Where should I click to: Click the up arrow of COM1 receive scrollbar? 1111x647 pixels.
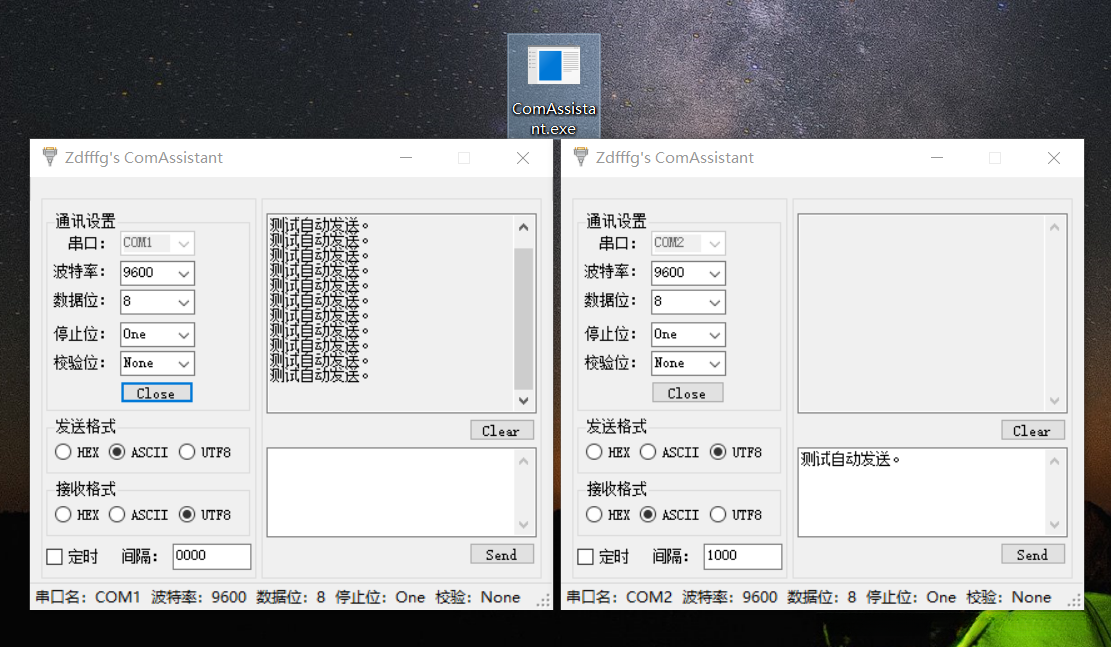(524, 227)
